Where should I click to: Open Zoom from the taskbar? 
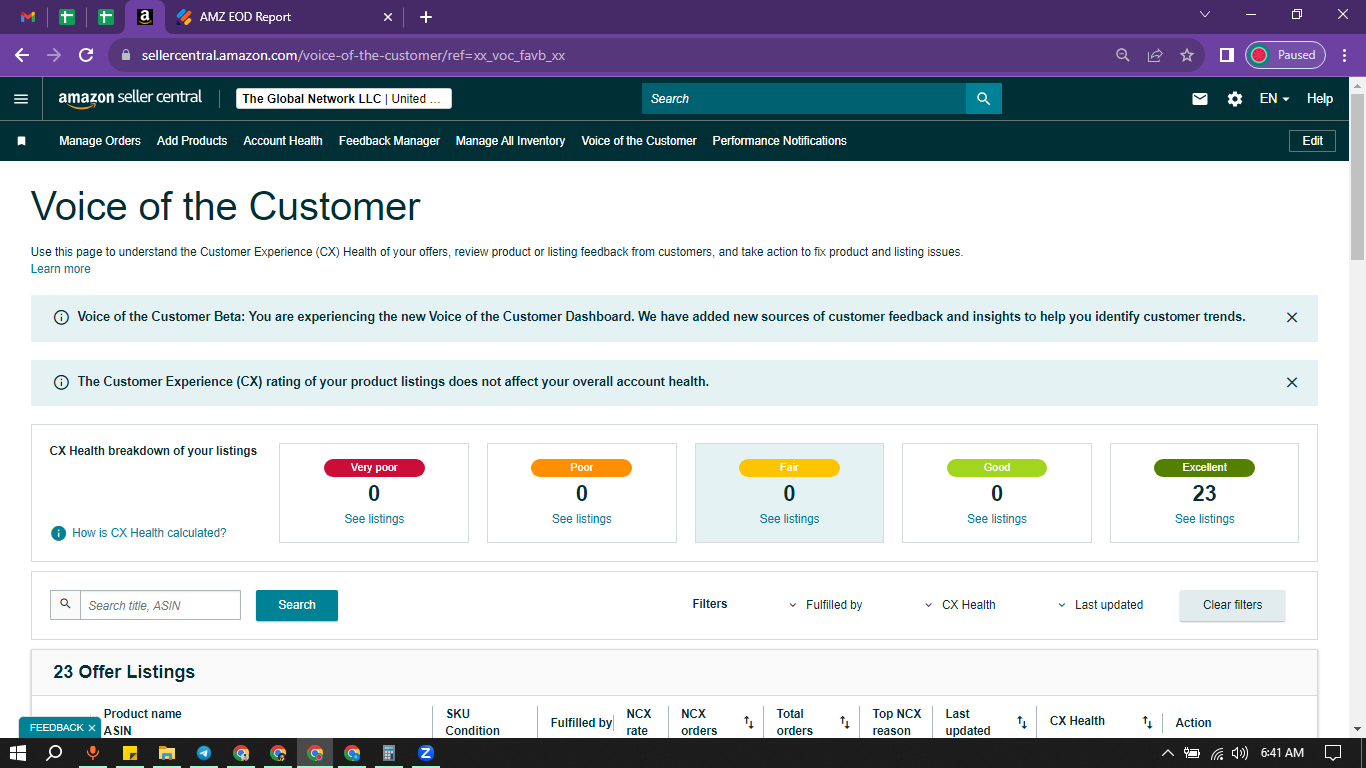pos(426,753)
